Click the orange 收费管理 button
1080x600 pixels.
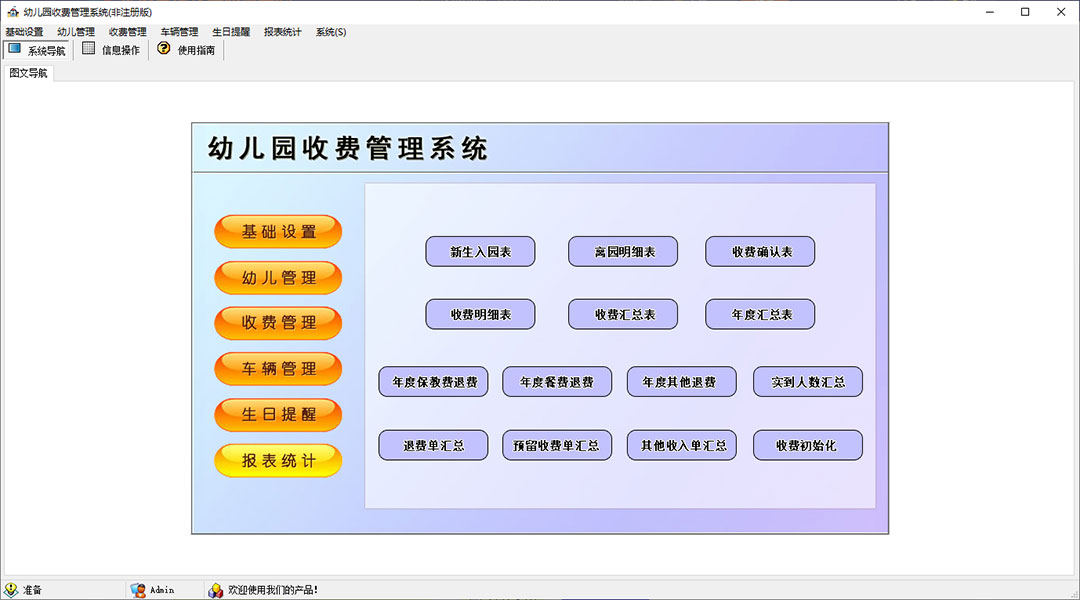point(278,322)
